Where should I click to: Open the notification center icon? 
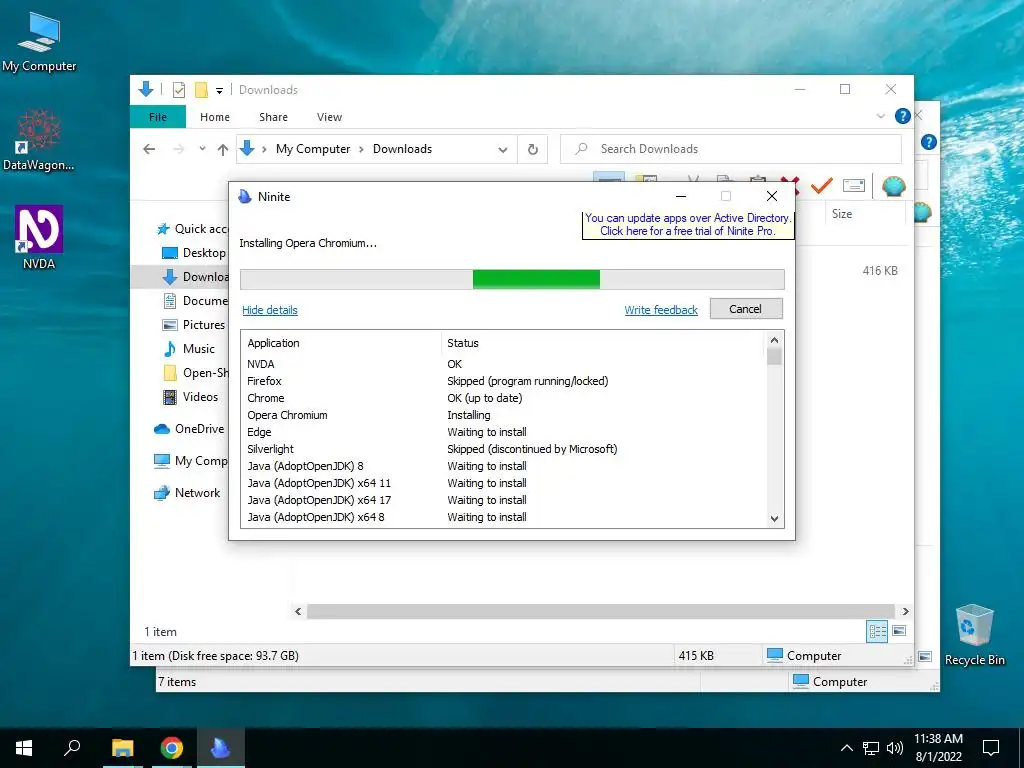click(991, 748)
